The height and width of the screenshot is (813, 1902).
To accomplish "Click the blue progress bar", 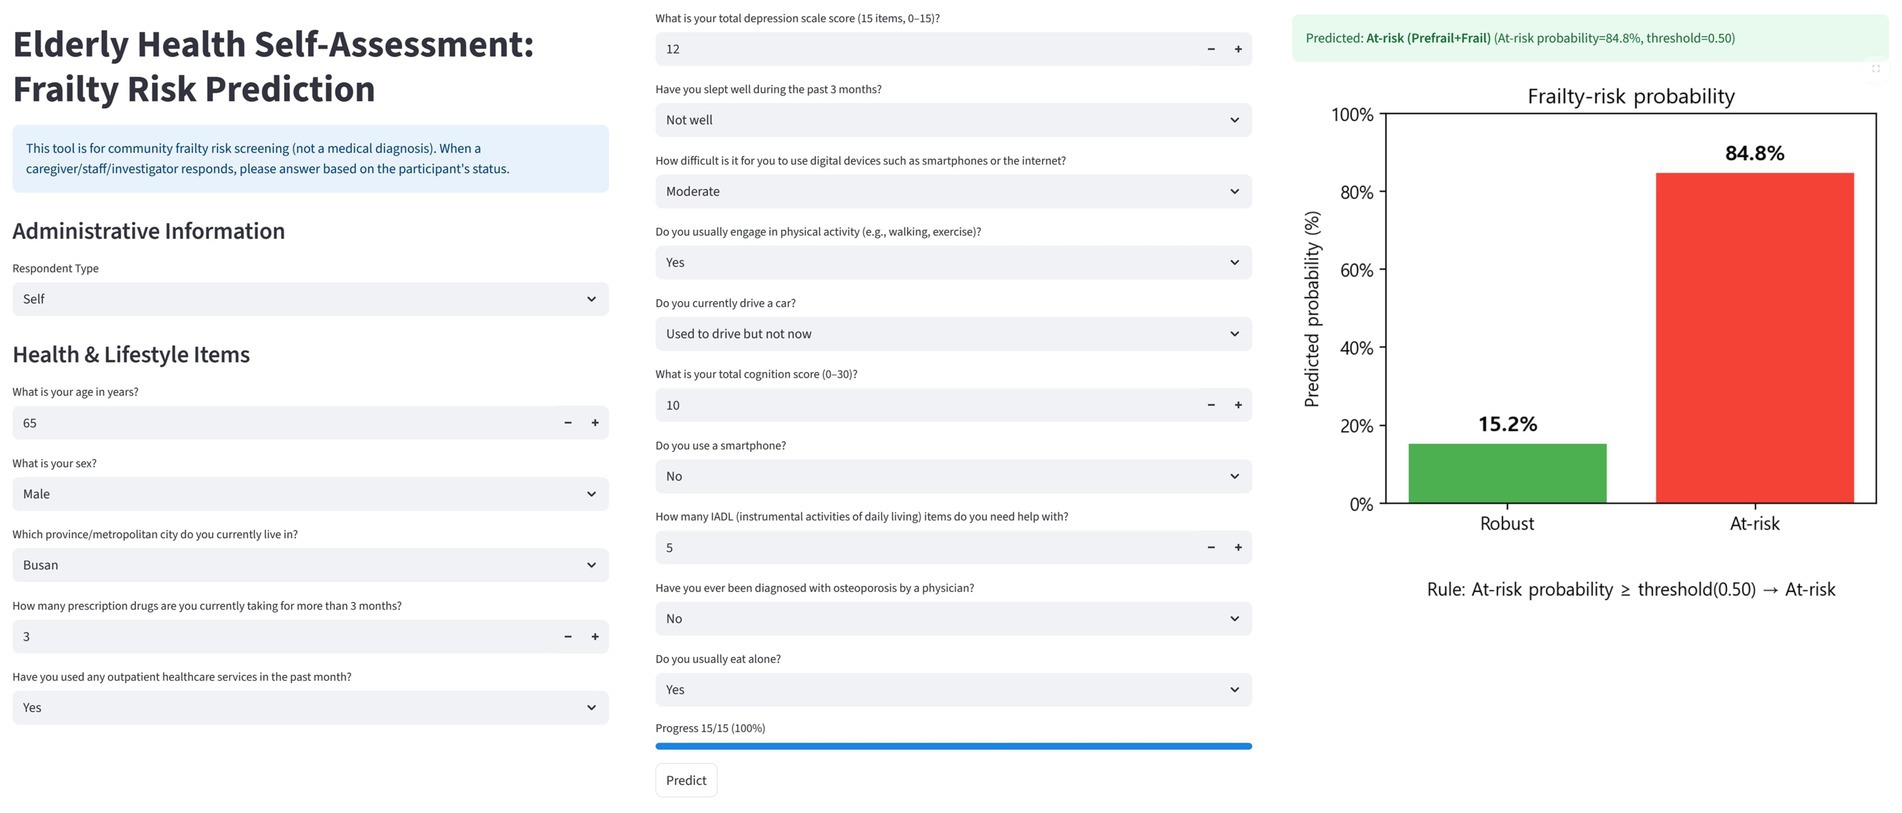I will click(953, 746).
